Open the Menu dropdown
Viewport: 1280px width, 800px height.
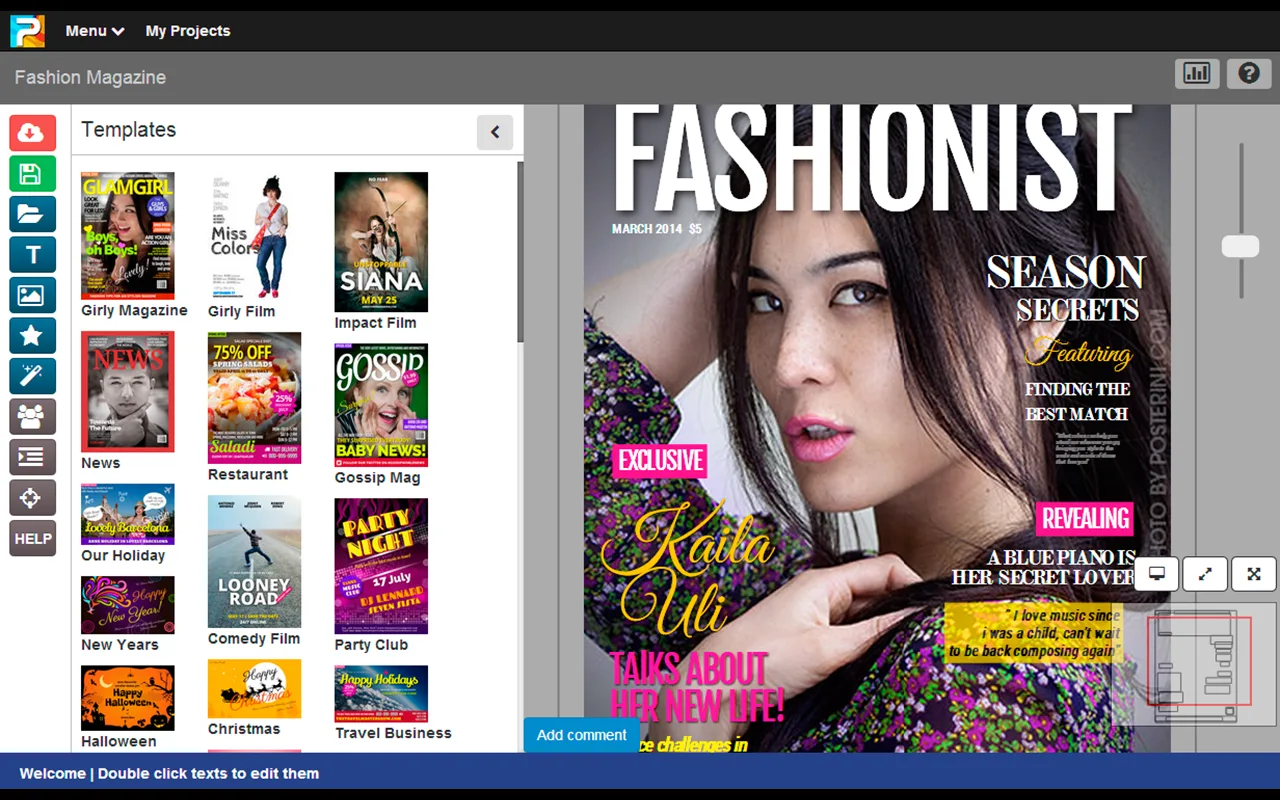[x=95, y=31]
